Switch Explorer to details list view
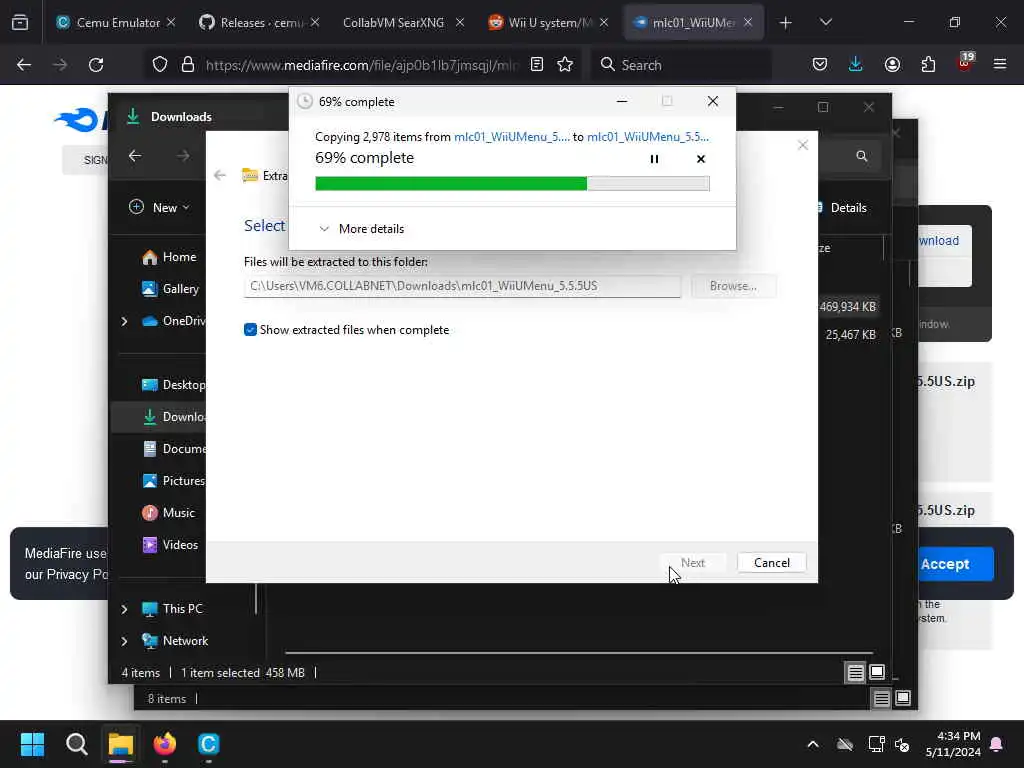The height and width of the screenshot is (768, 1024). coord(855,673)
